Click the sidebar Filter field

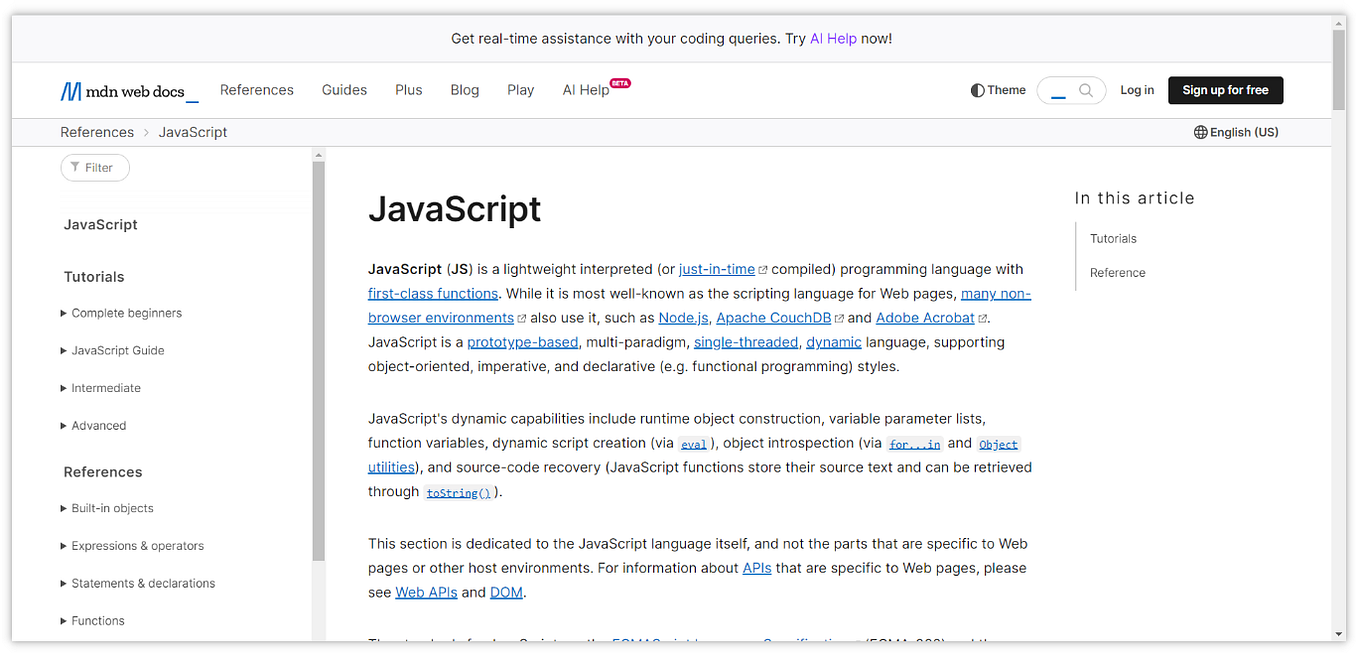click(96, 168)
